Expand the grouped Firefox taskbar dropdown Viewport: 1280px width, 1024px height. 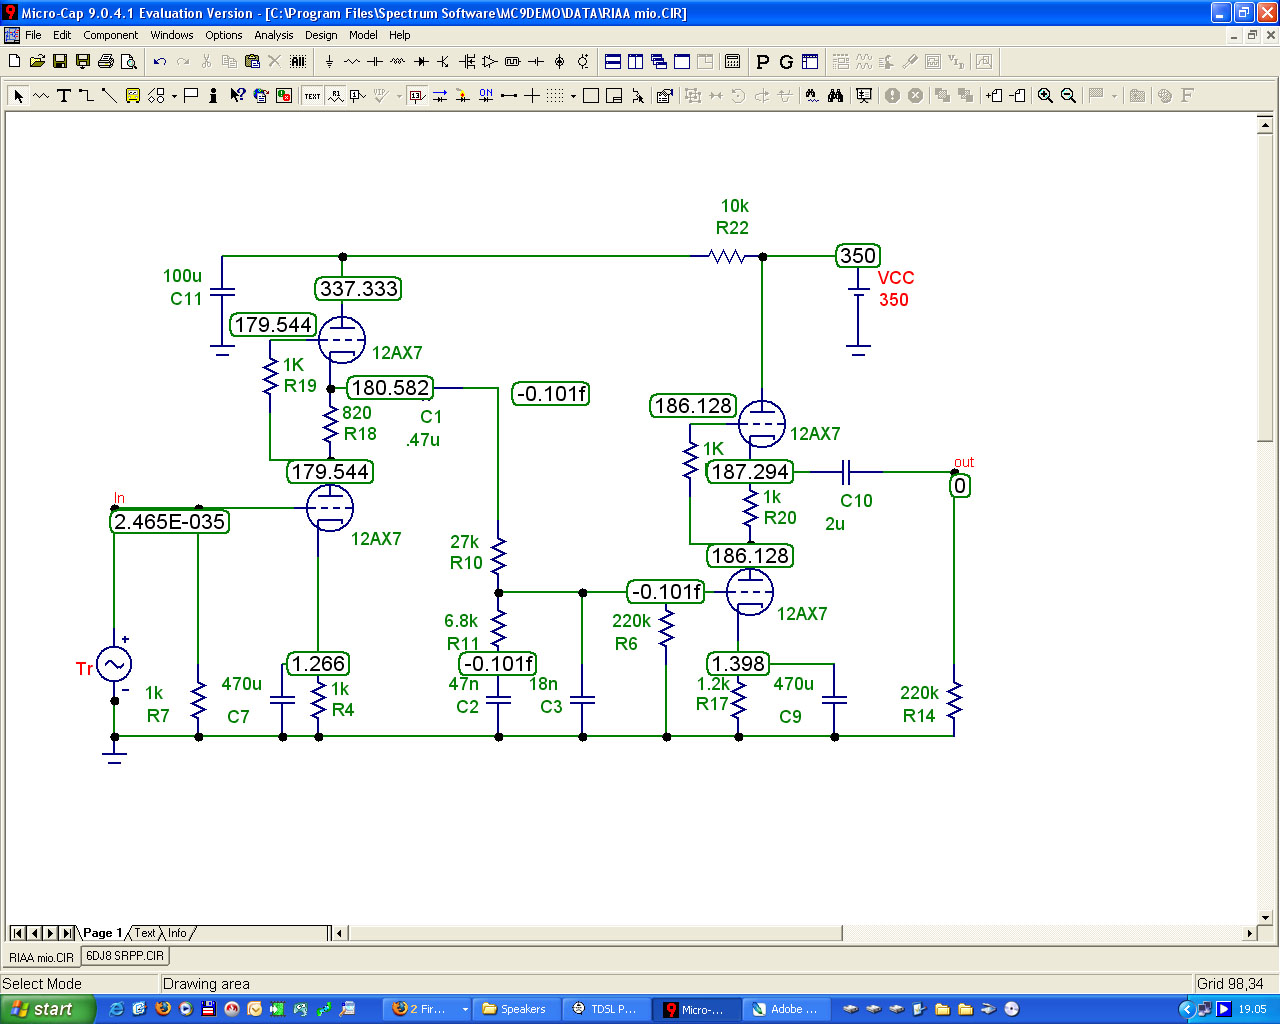(465, 1009)
